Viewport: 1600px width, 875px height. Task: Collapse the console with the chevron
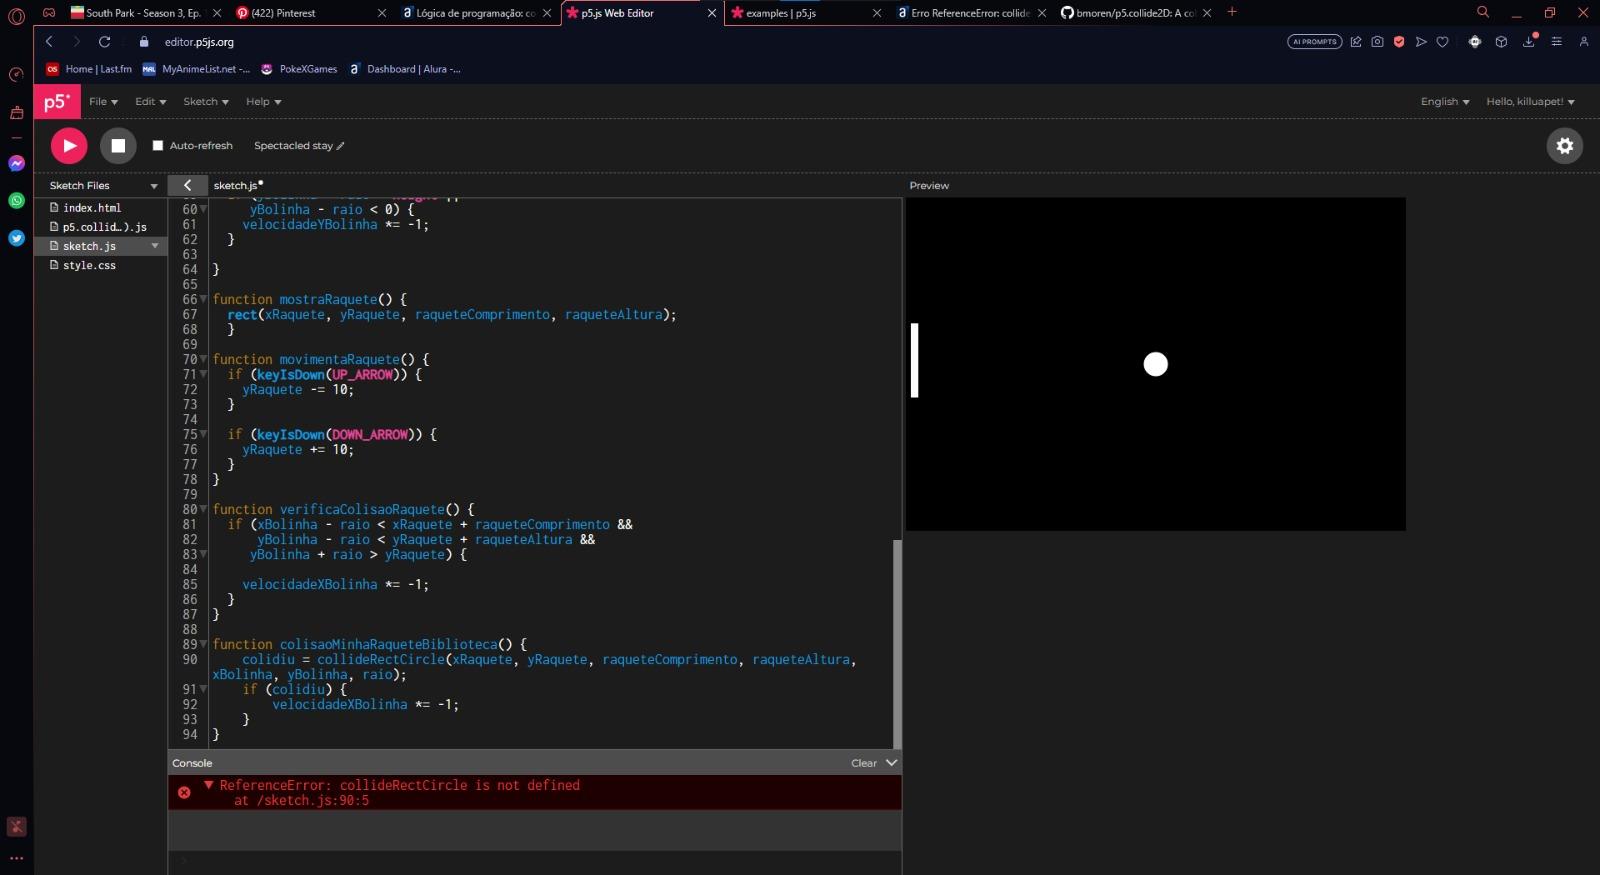tap(892, 763)
